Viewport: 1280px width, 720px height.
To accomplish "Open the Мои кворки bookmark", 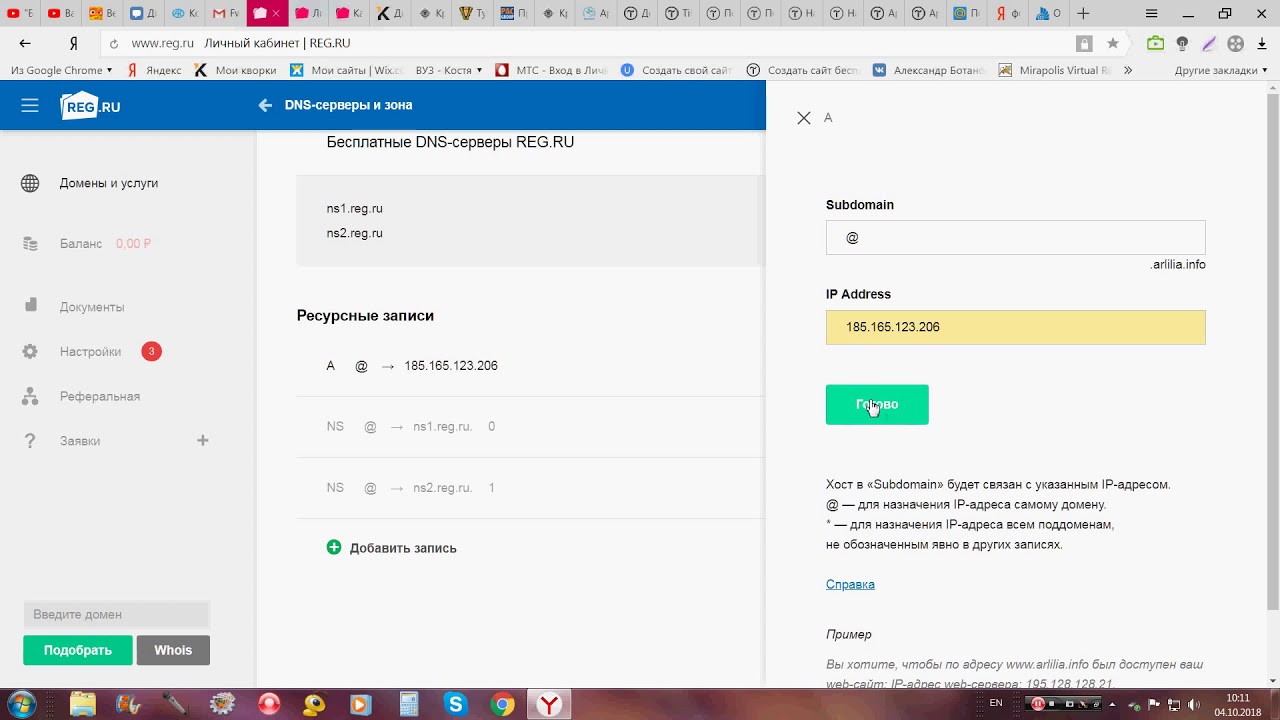I will [235, 70].
